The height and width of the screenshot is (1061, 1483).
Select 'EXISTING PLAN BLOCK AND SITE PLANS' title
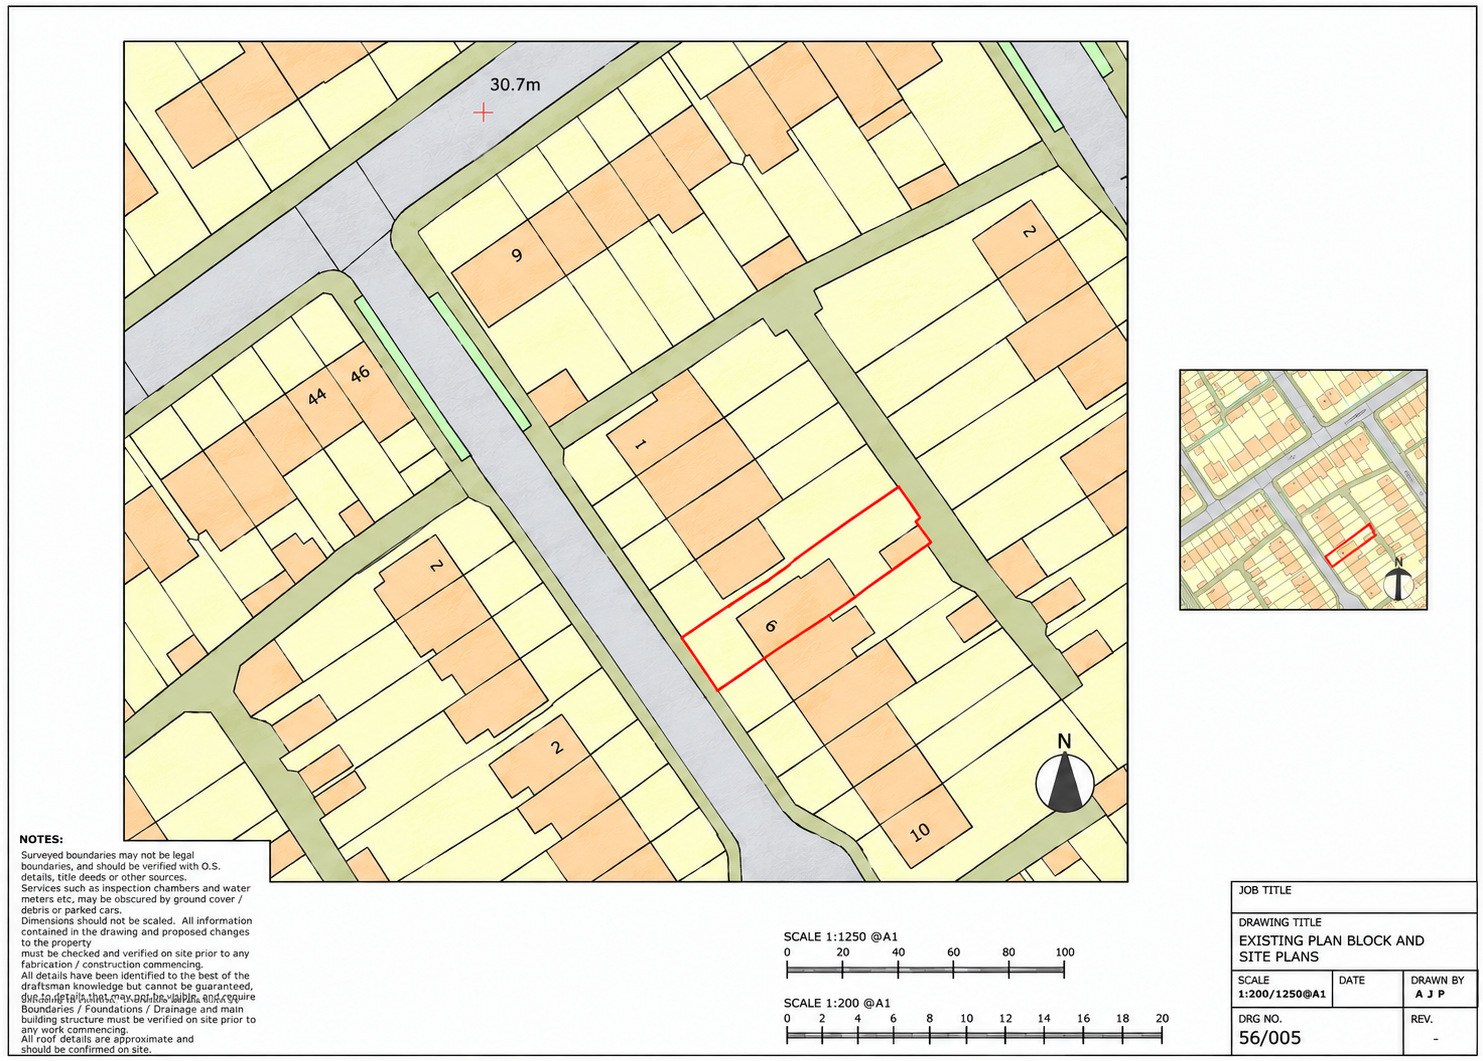(x=1331, y=948)
